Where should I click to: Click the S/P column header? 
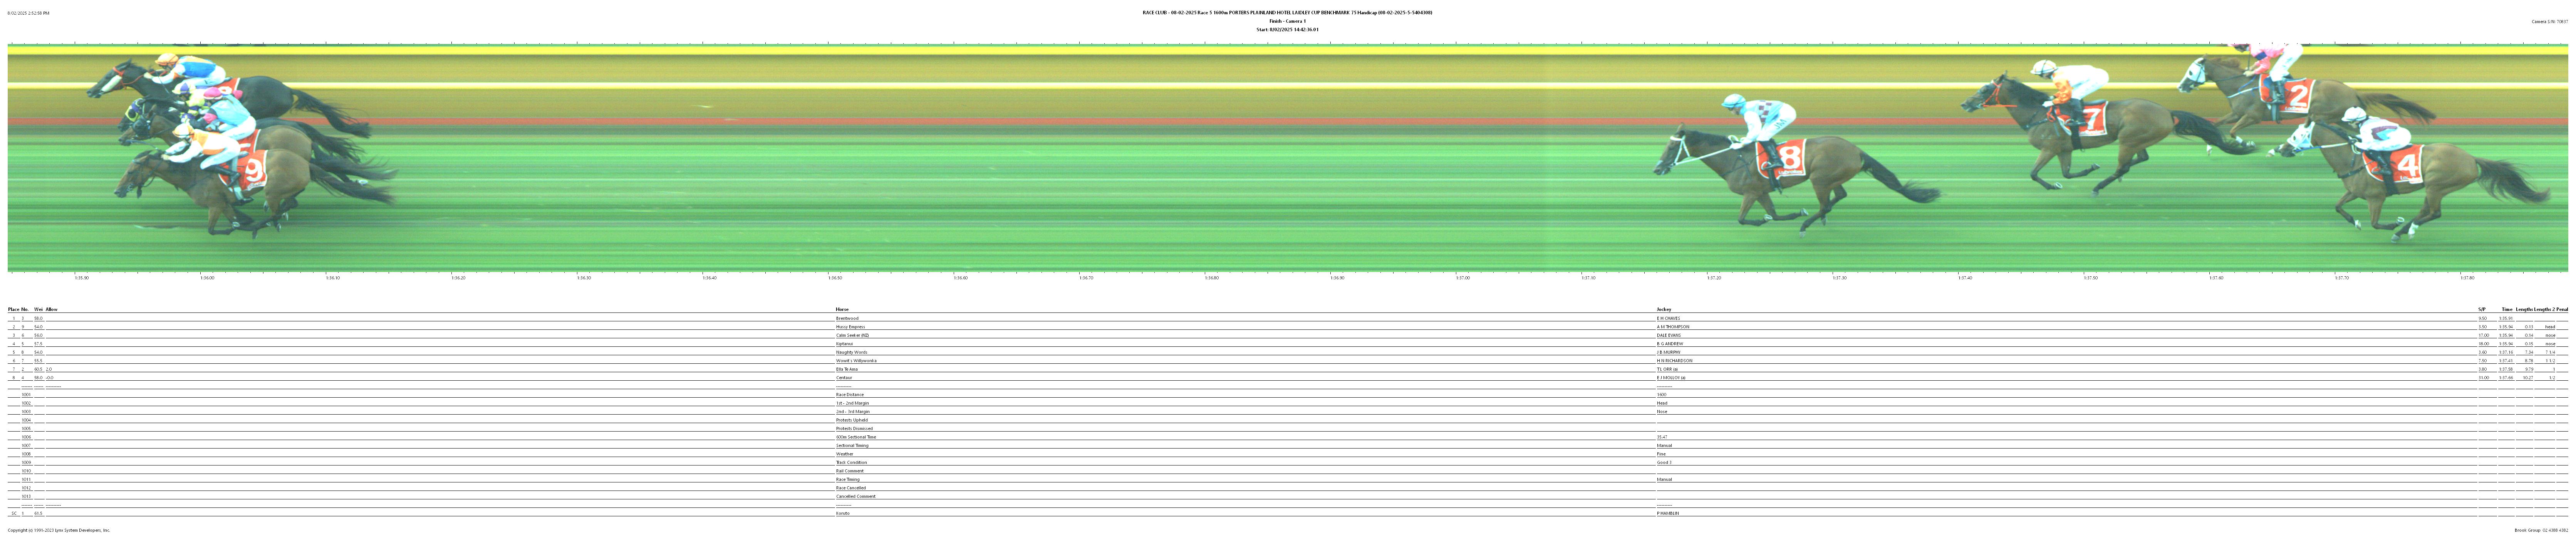2482,309
